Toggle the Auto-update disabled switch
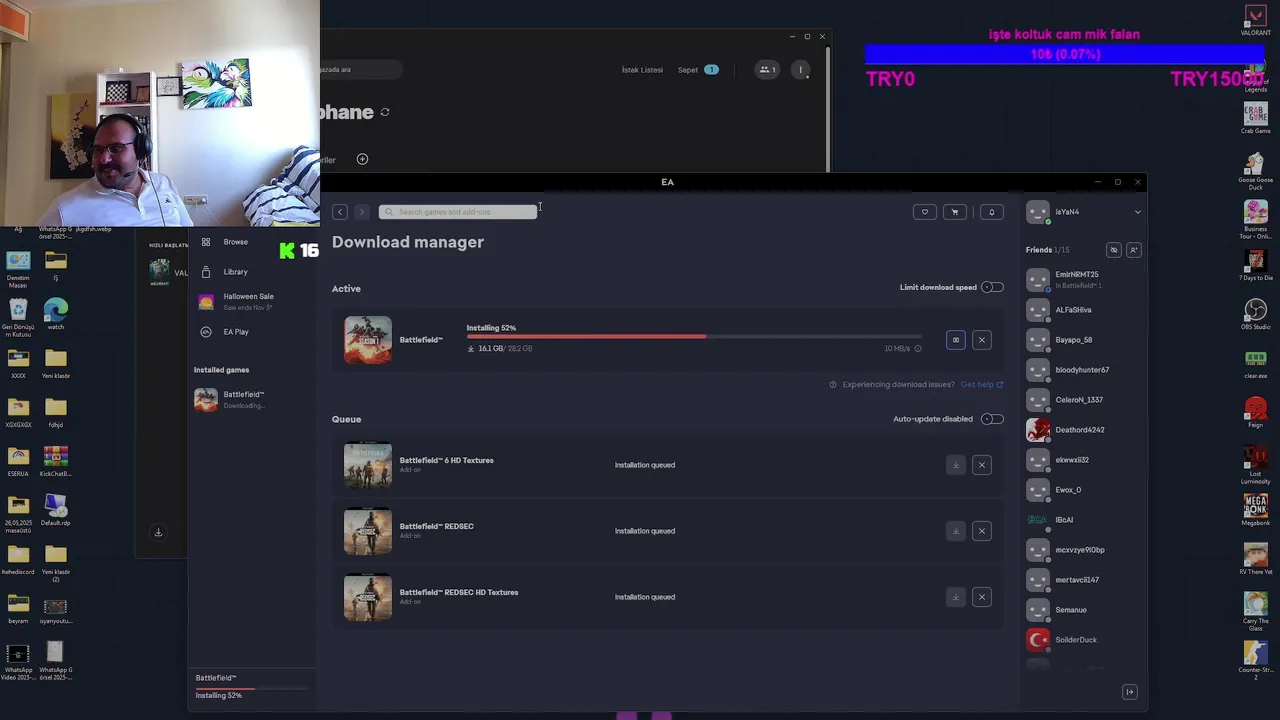1280x720 pixels. 992,419
